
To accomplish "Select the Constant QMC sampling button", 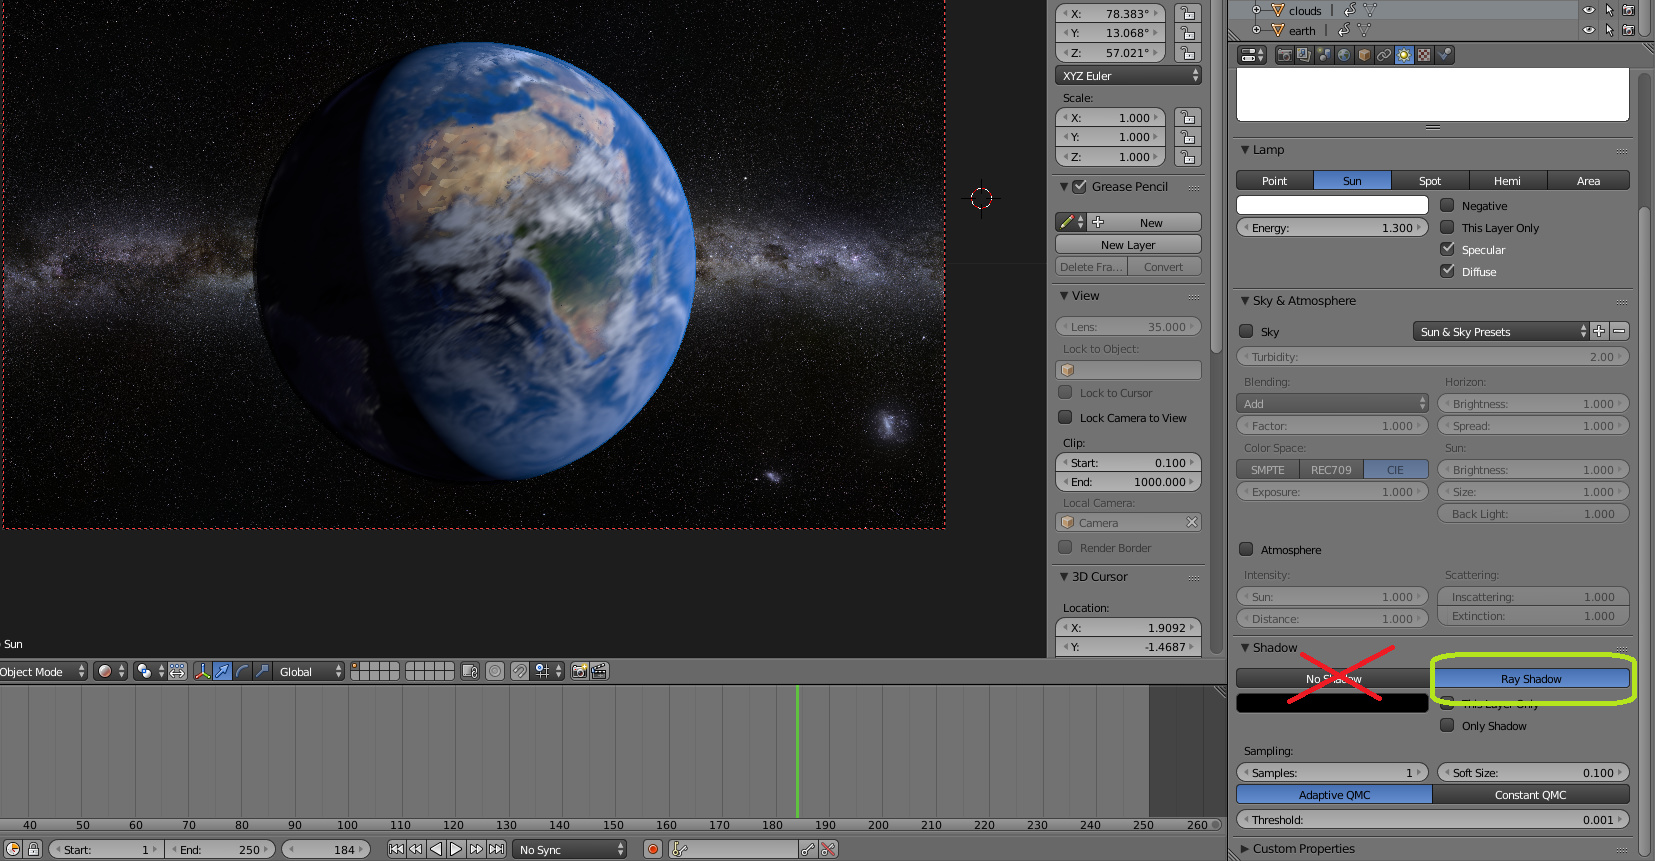I will click(1530, 794).
